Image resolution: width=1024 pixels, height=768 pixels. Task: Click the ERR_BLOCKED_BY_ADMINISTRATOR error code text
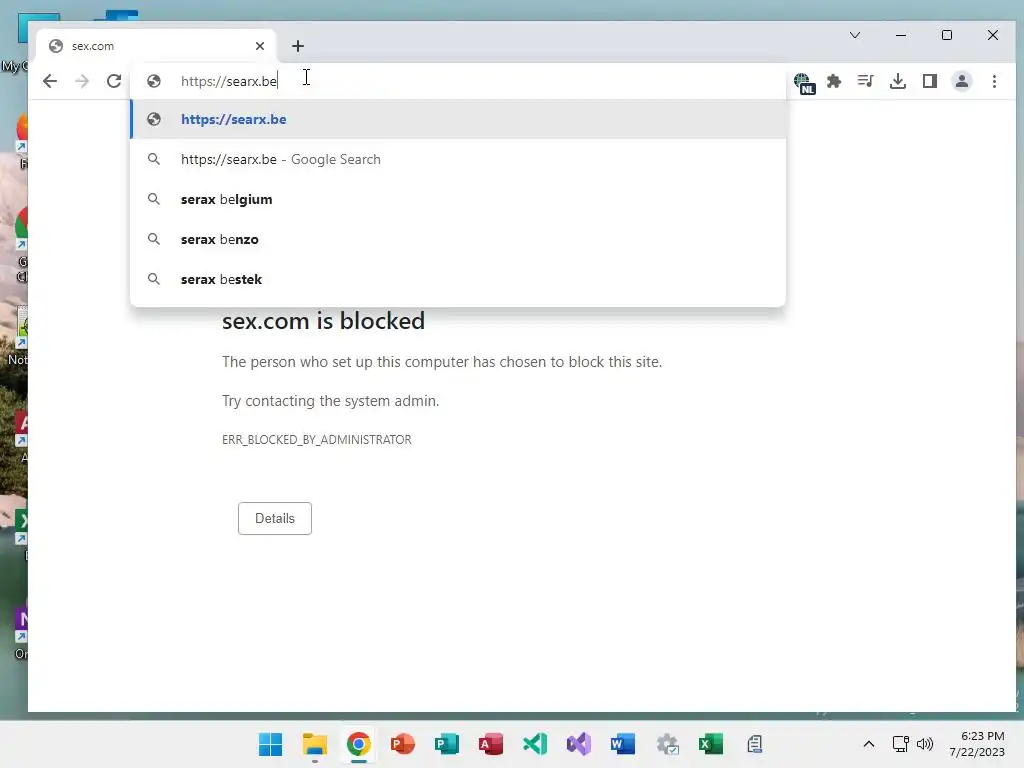pos(317,440)
